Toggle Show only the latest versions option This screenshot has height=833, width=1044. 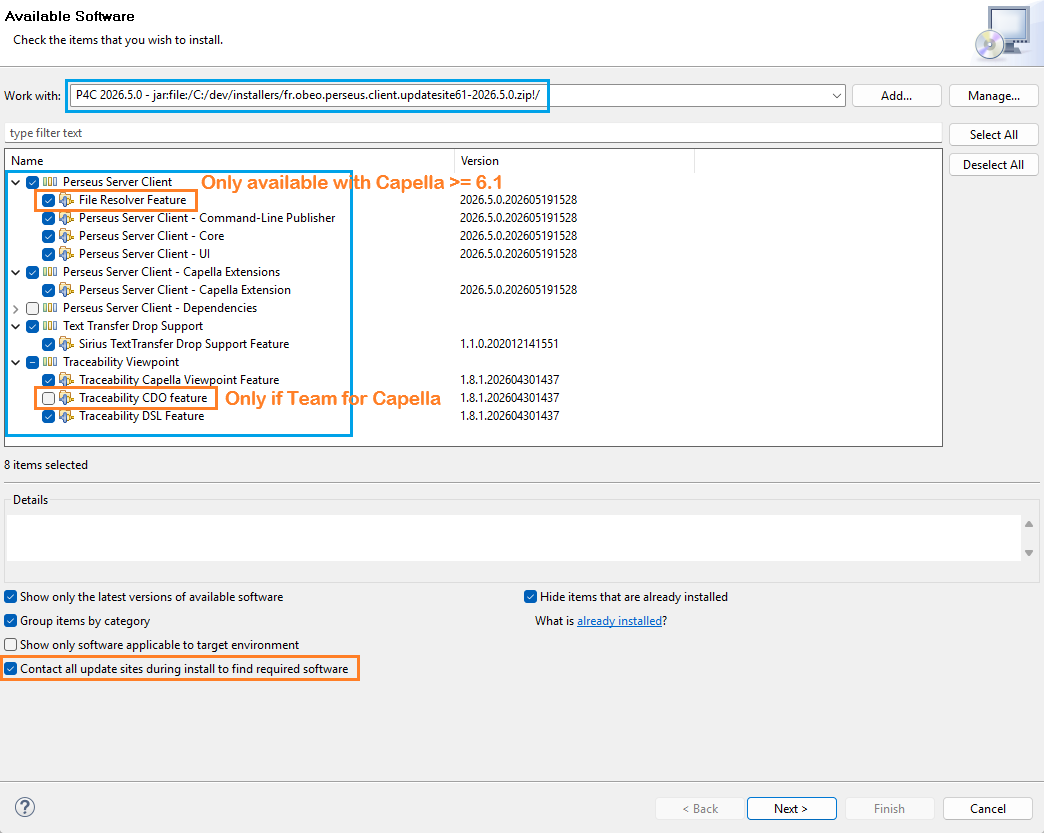11,597
